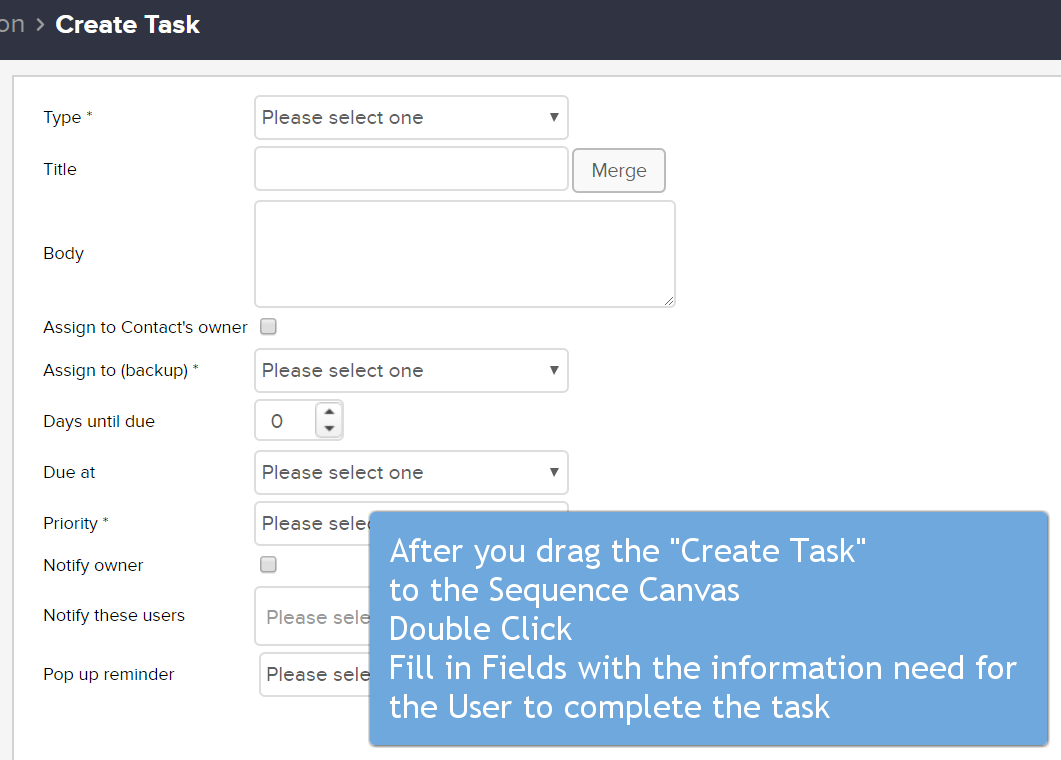Image resolution: width=1061 pixels, height=760 pixels.
Task: Open the Type dropdown
Action: click(x=411, y=118)
